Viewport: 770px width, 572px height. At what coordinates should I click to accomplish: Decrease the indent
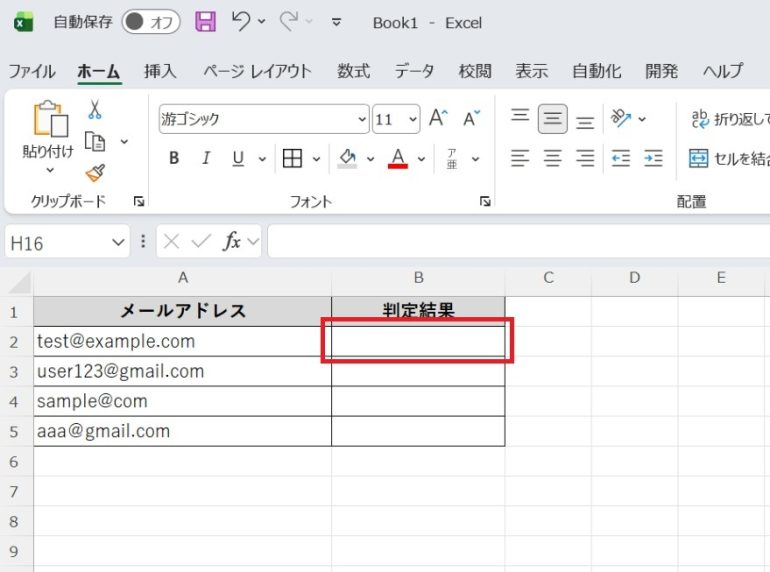tap(621, 158)
